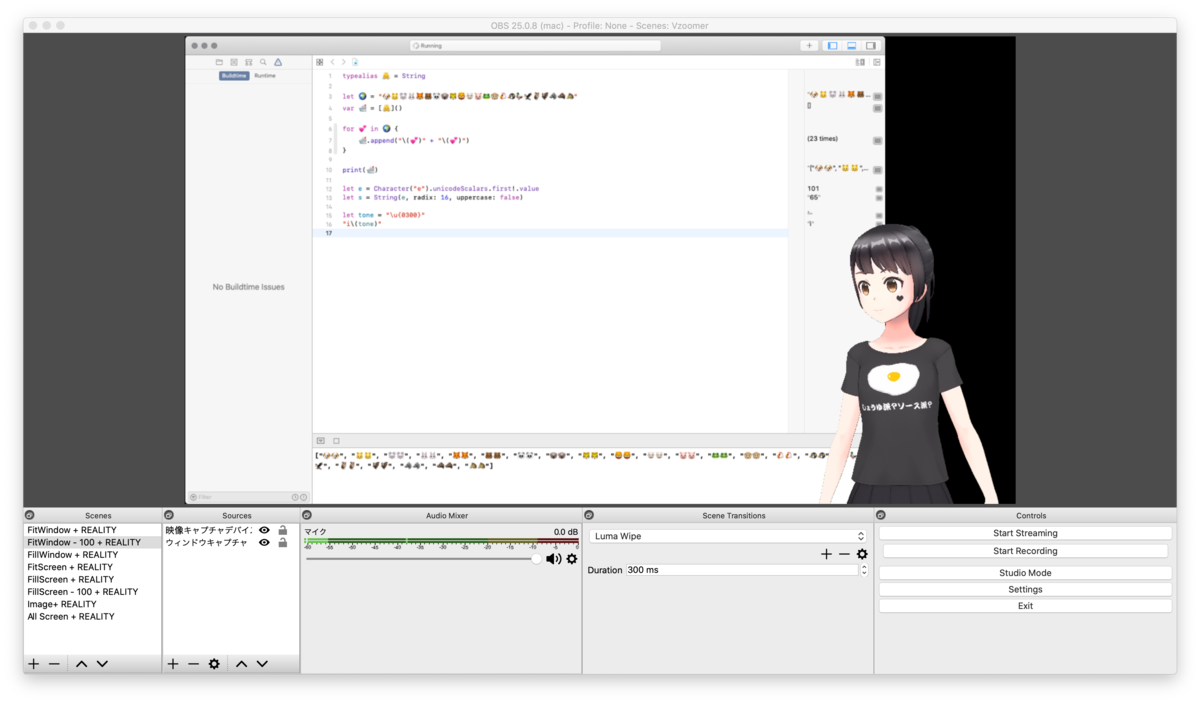Viewport: 1200px width, 703px height.
Task: Select Buildtime tab in Xcode preview
Action: pyautogui.click(x=234, y=76)
